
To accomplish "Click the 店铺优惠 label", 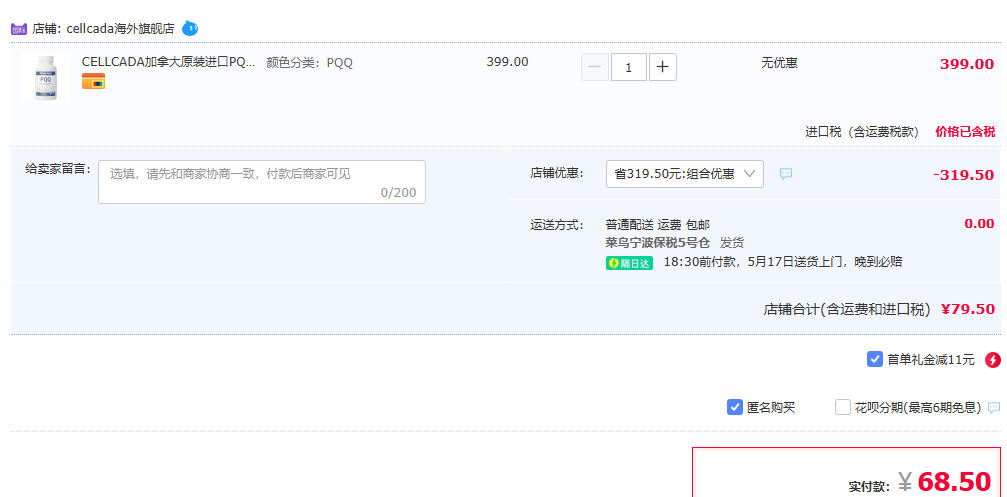I will pos(557,173).
